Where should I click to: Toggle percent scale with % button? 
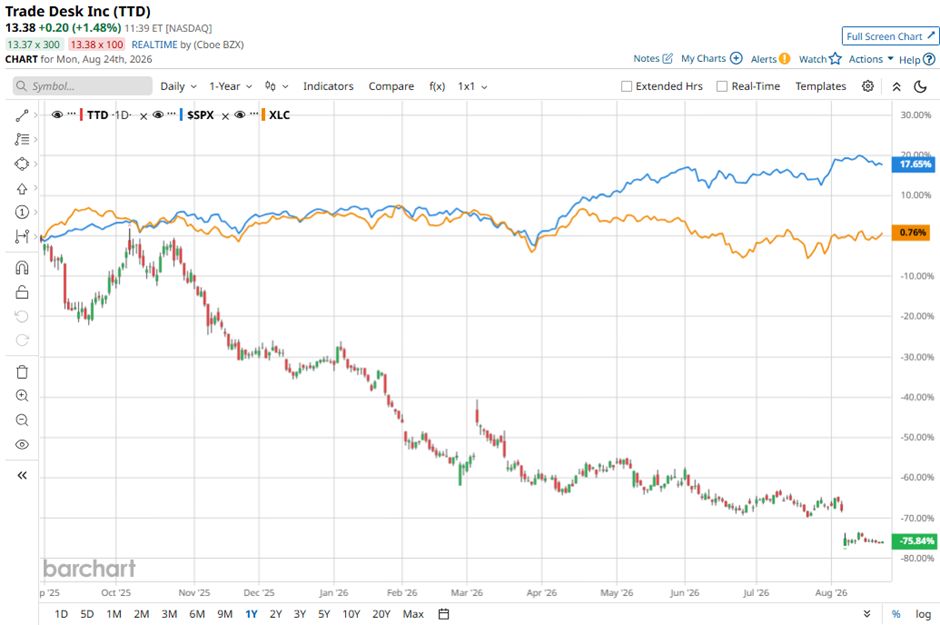(x=896, y=614)
